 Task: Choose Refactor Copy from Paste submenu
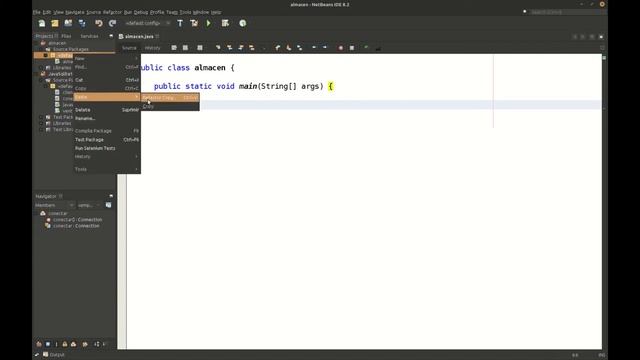(x=170, y=98)
